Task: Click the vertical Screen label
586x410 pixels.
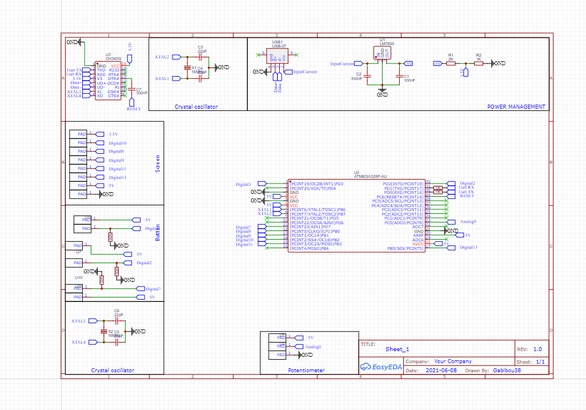Action: point(157,163)
